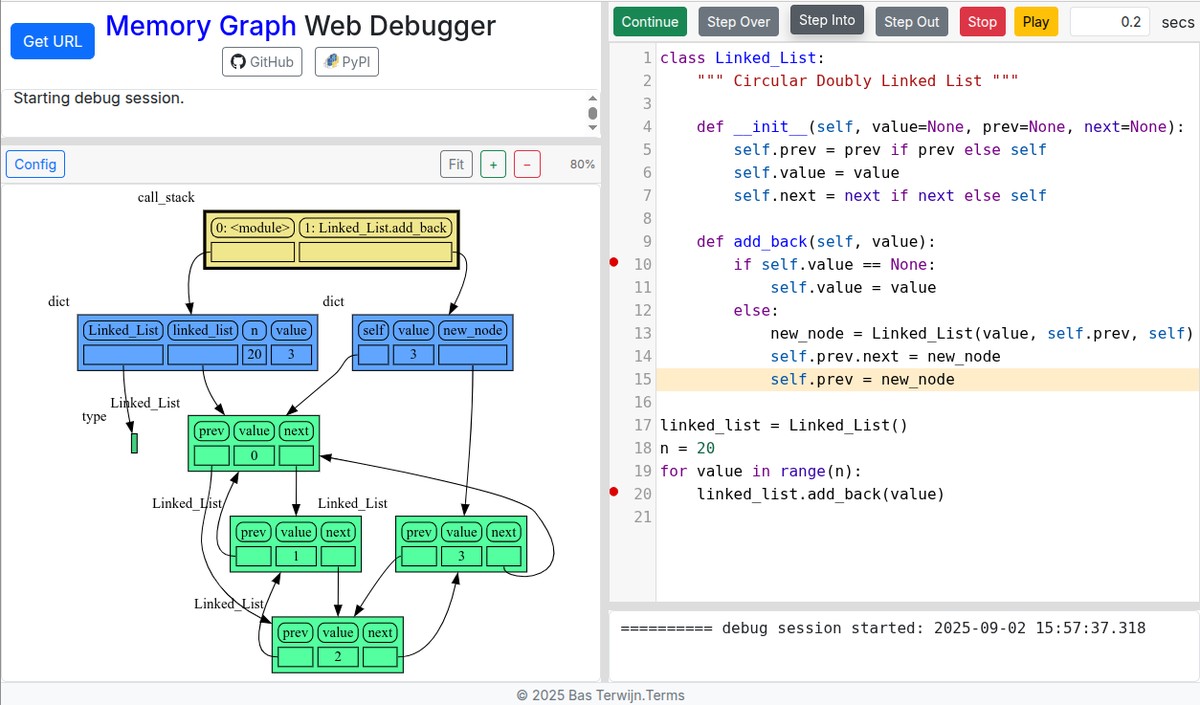The width and height of the screenshot is (1200, 705).
Task: Click the seconds delay input field
Action: (x=1109, y=21)
